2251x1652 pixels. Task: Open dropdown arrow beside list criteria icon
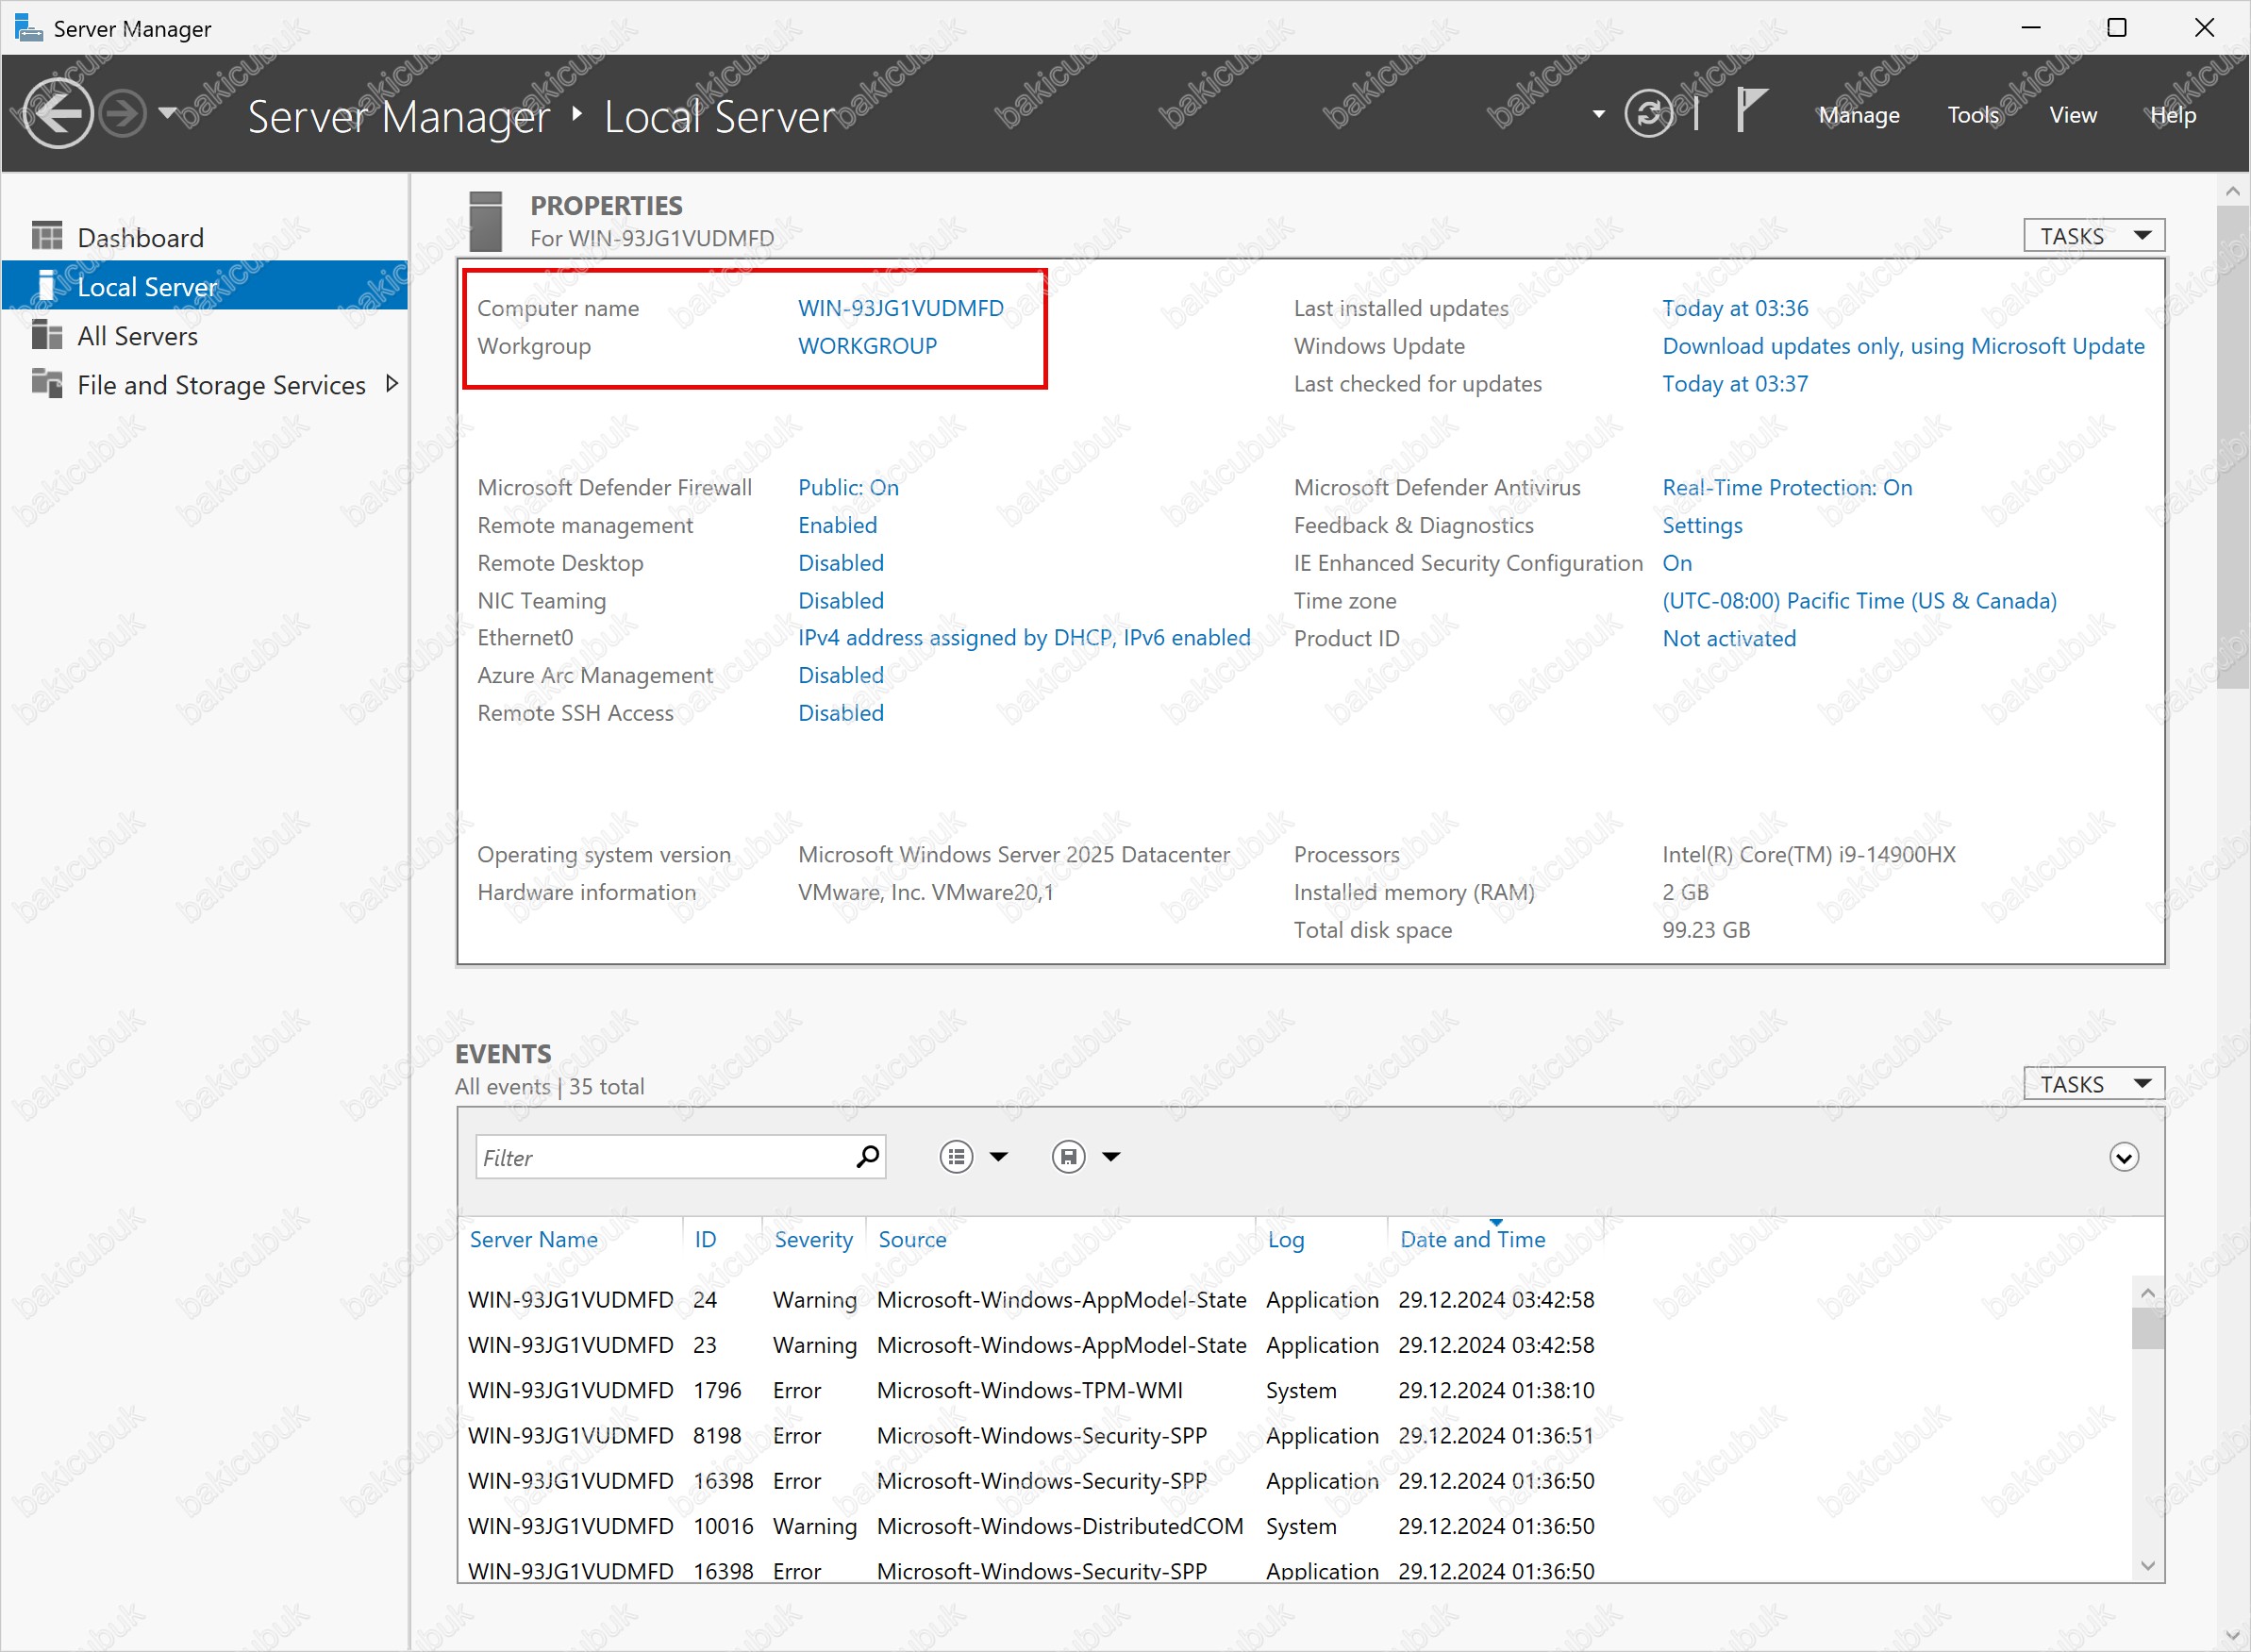998,1157
